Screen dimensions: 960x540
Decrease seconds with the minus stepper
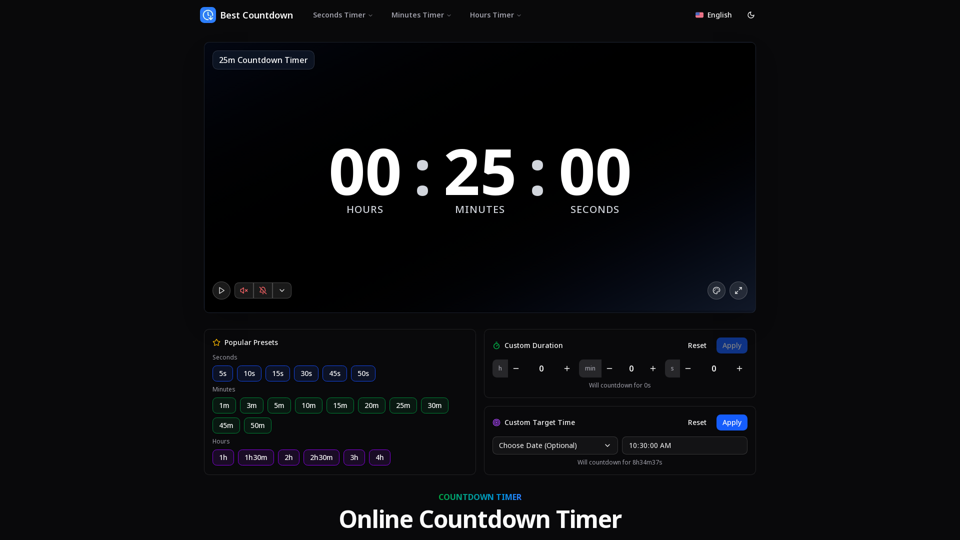point(688,369)
